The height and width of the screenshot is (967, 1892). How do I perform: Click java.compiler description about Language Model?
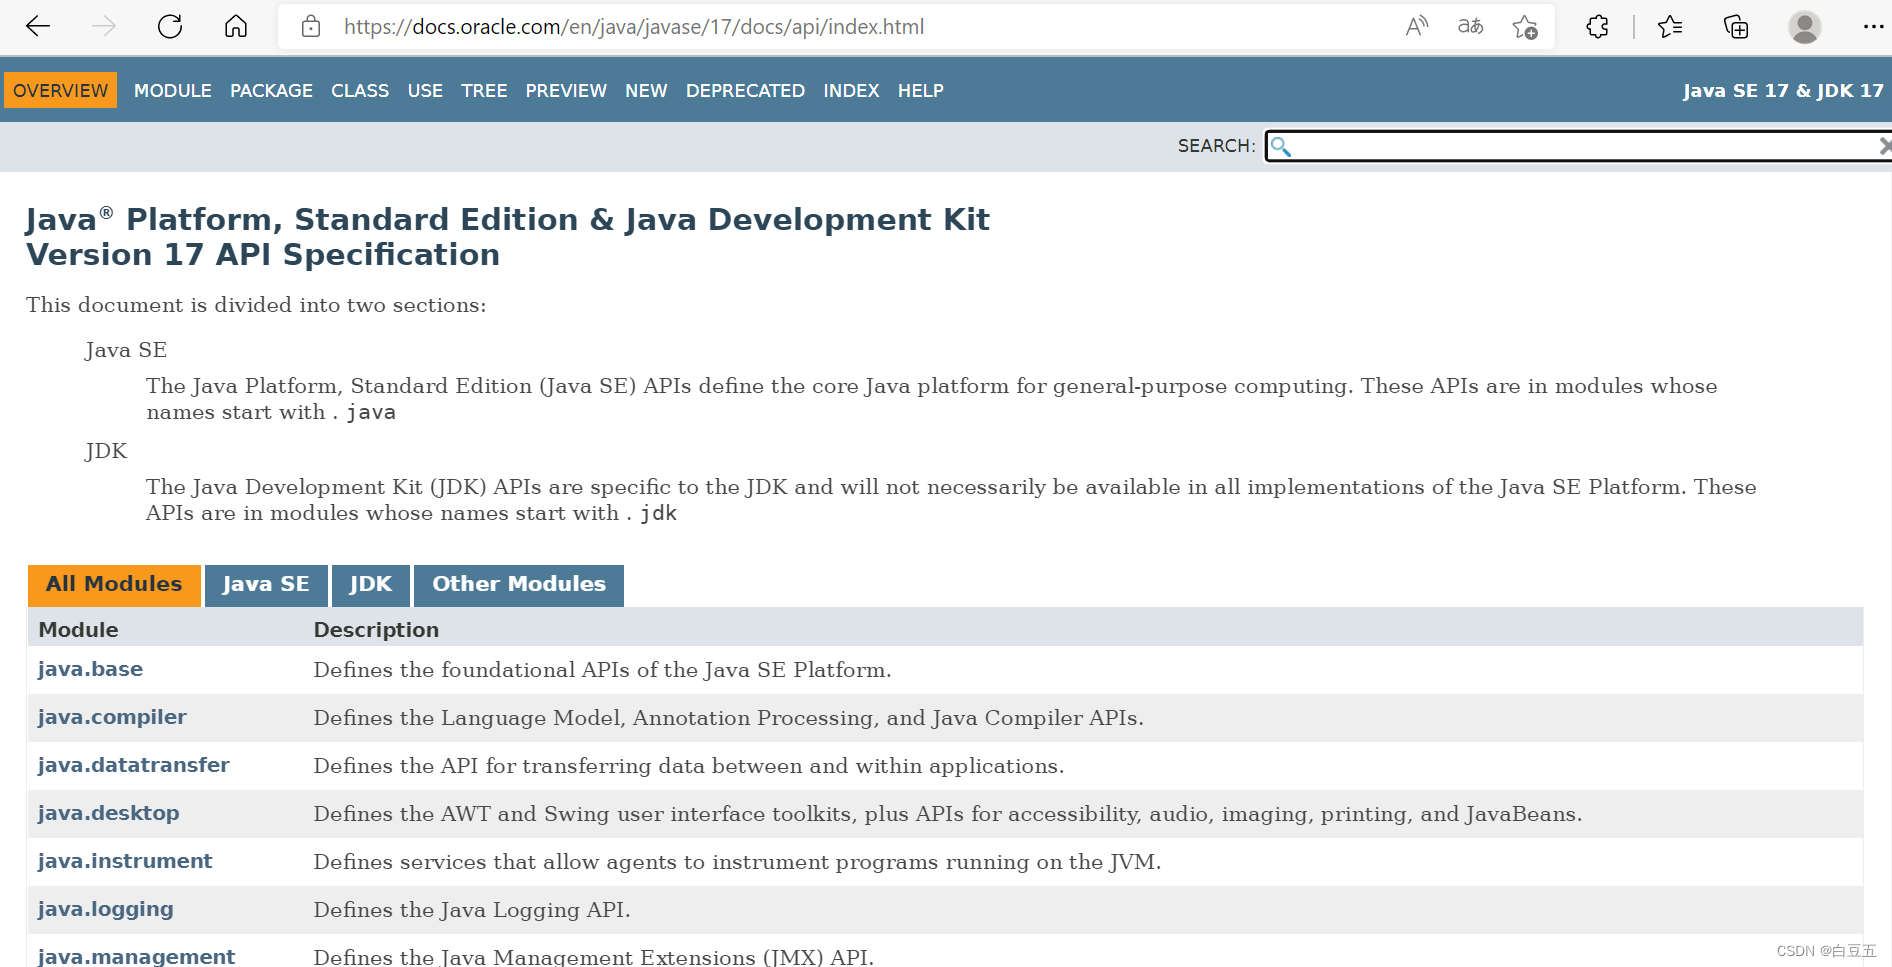pos(729,718)
